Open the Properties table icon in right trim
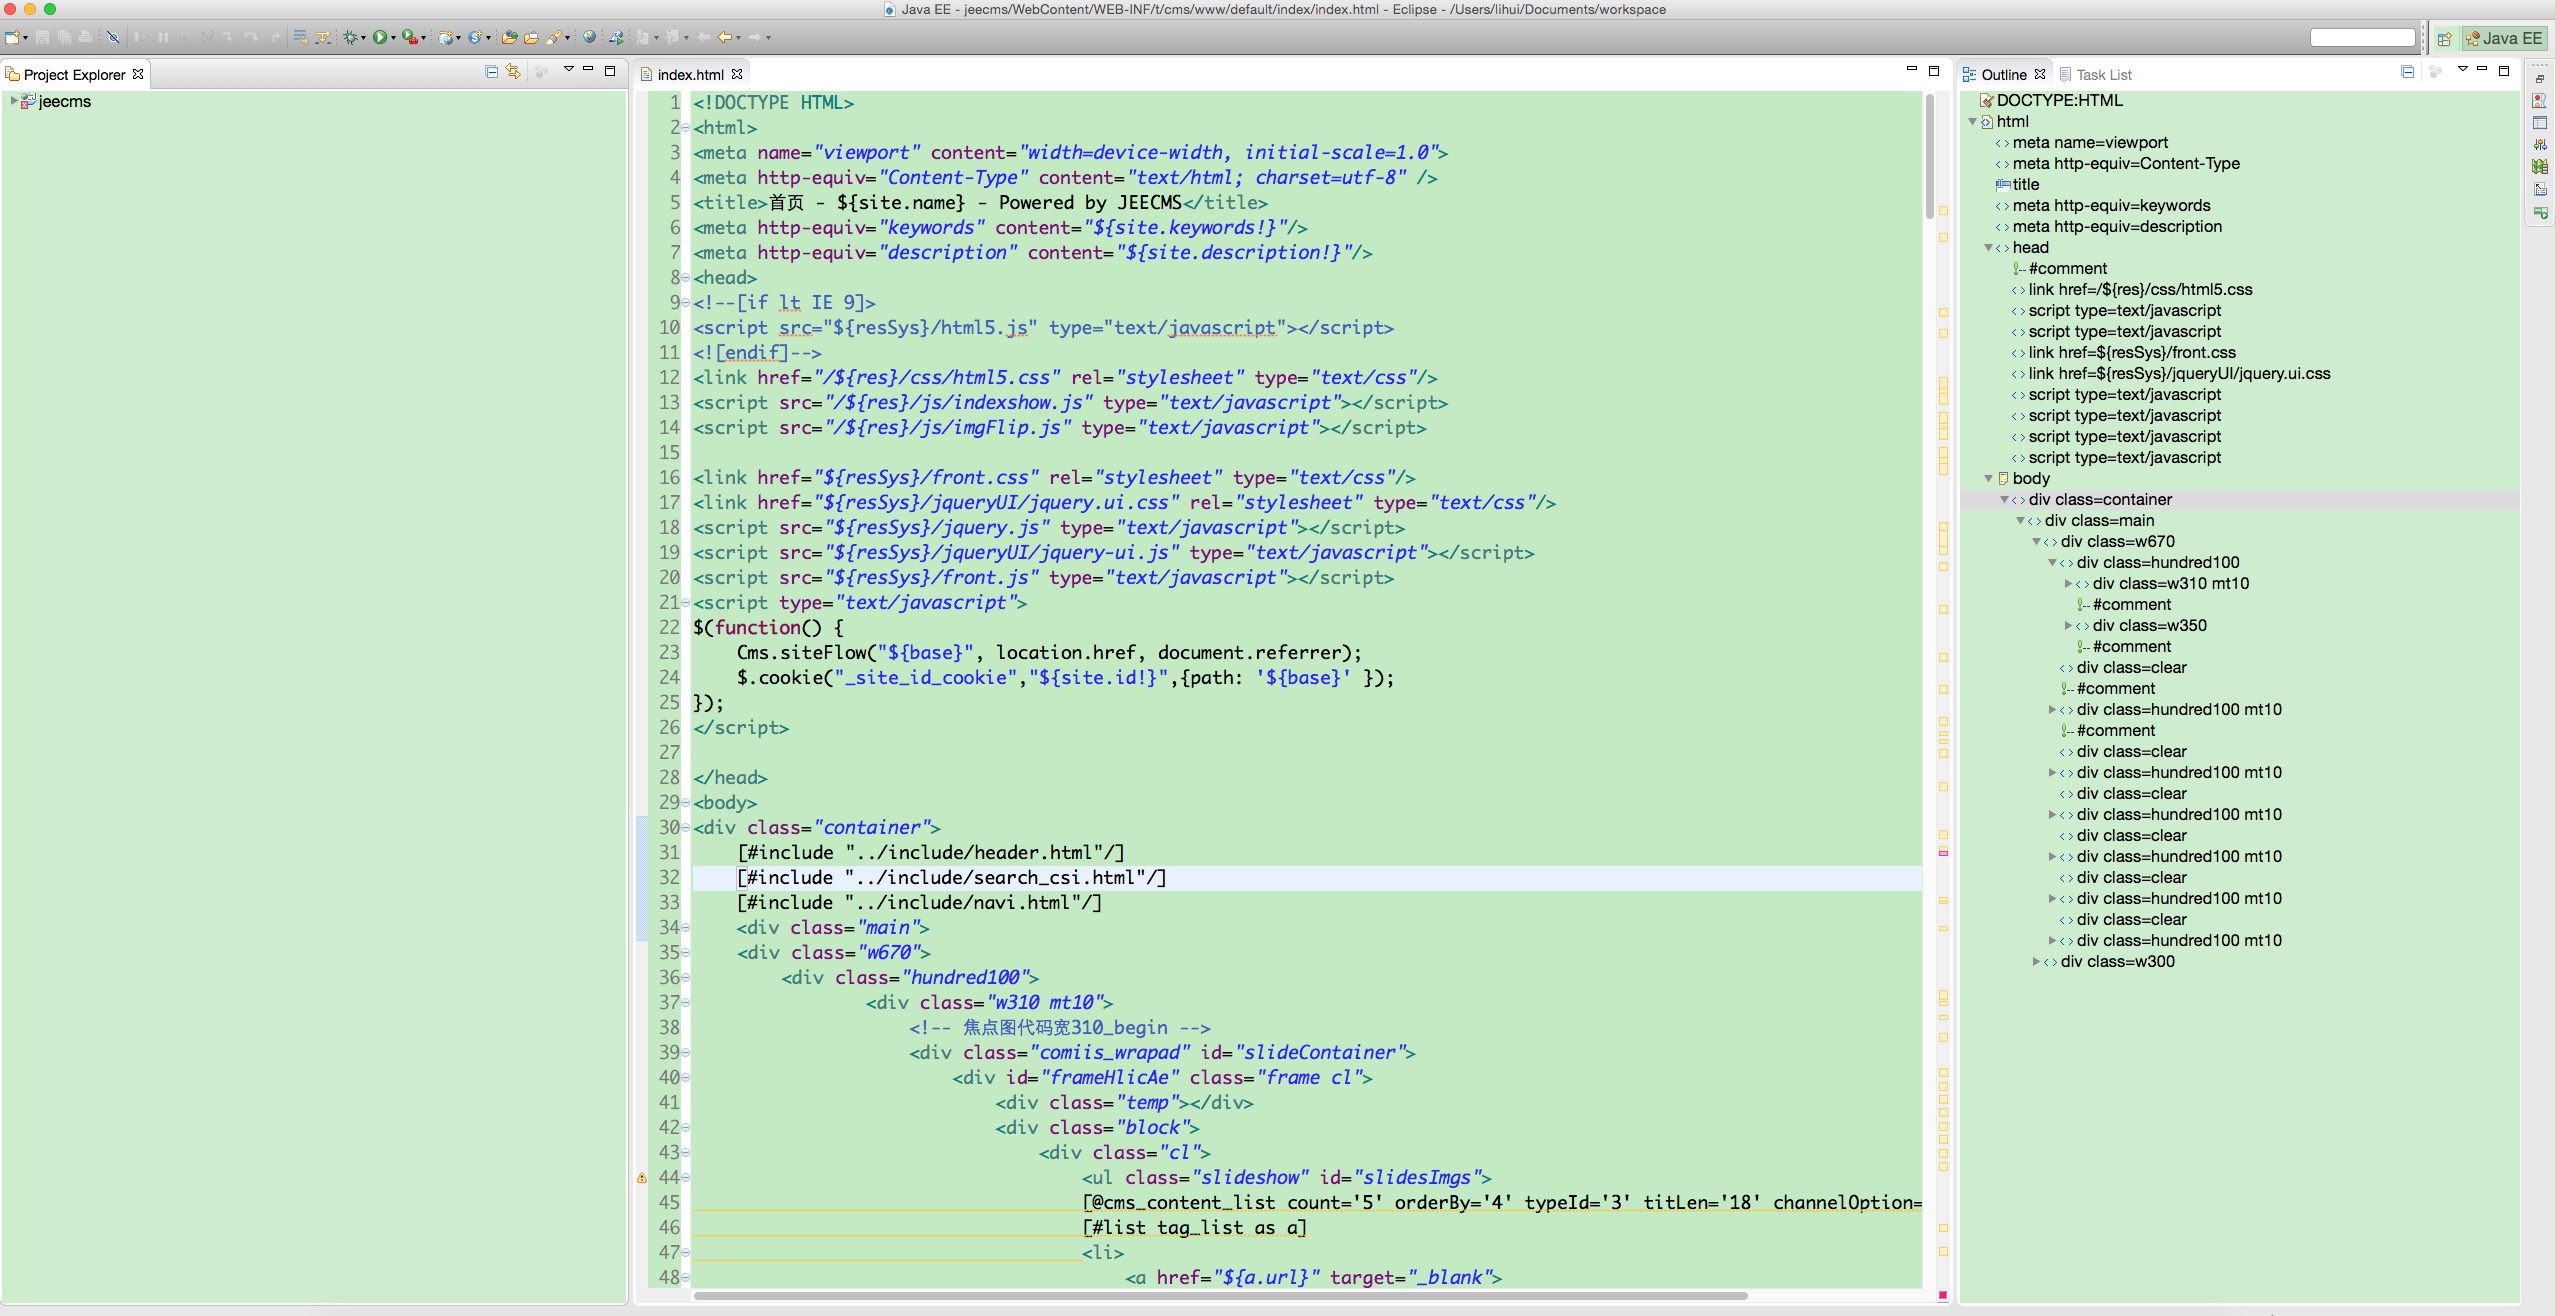 pyautogui.click(x=2540, y=123)
